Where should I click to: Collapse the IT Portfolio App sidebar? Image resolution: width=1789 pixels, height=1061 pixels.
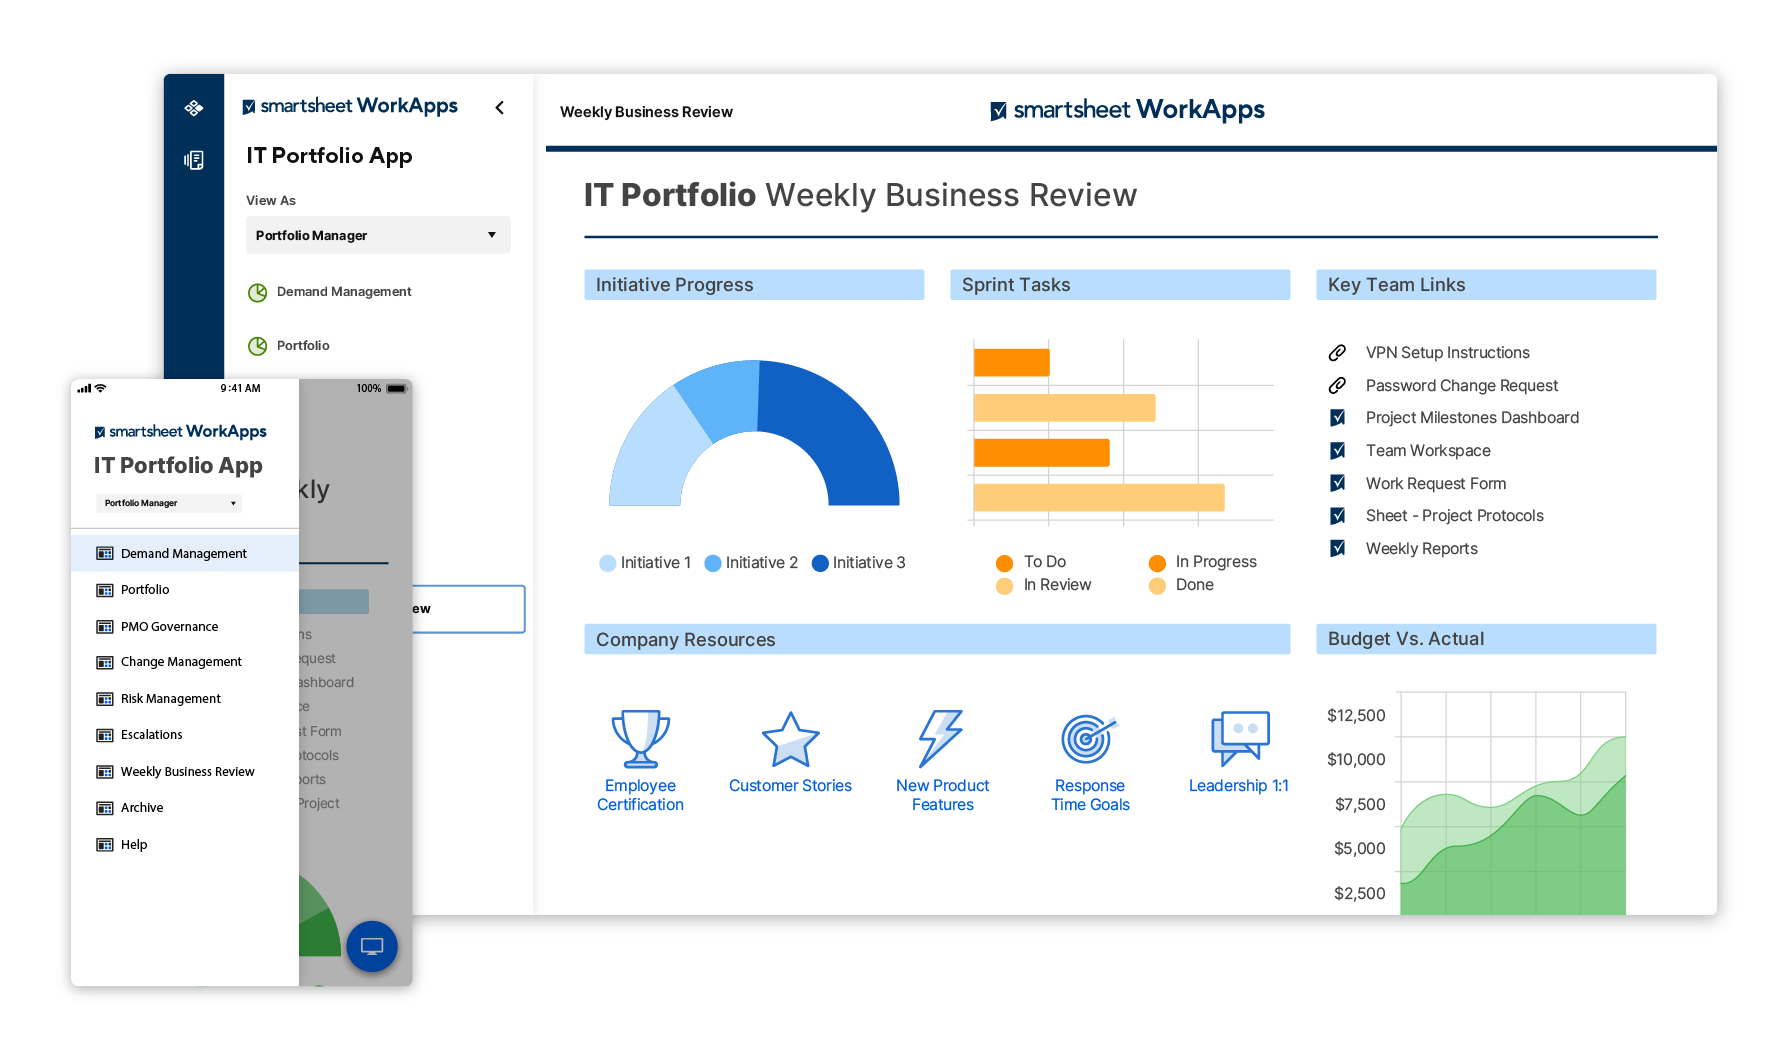pyautogui.click(x=499, y=107)
